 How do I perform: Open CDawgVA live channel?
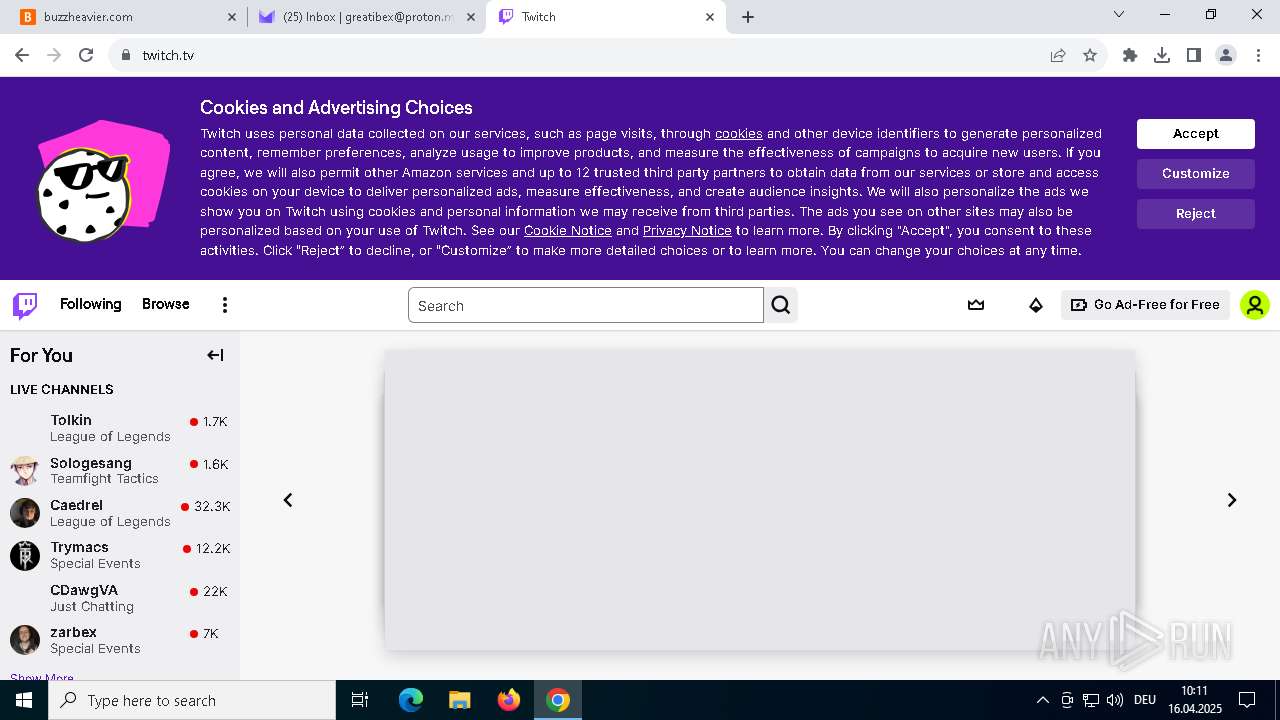[x=120, y=598]
